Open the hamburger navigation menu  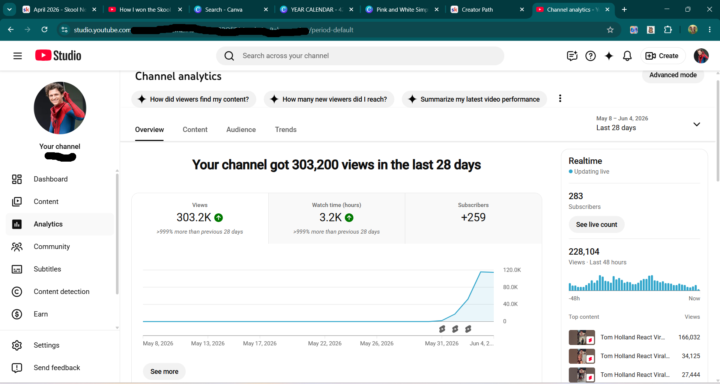pos(17,56)
